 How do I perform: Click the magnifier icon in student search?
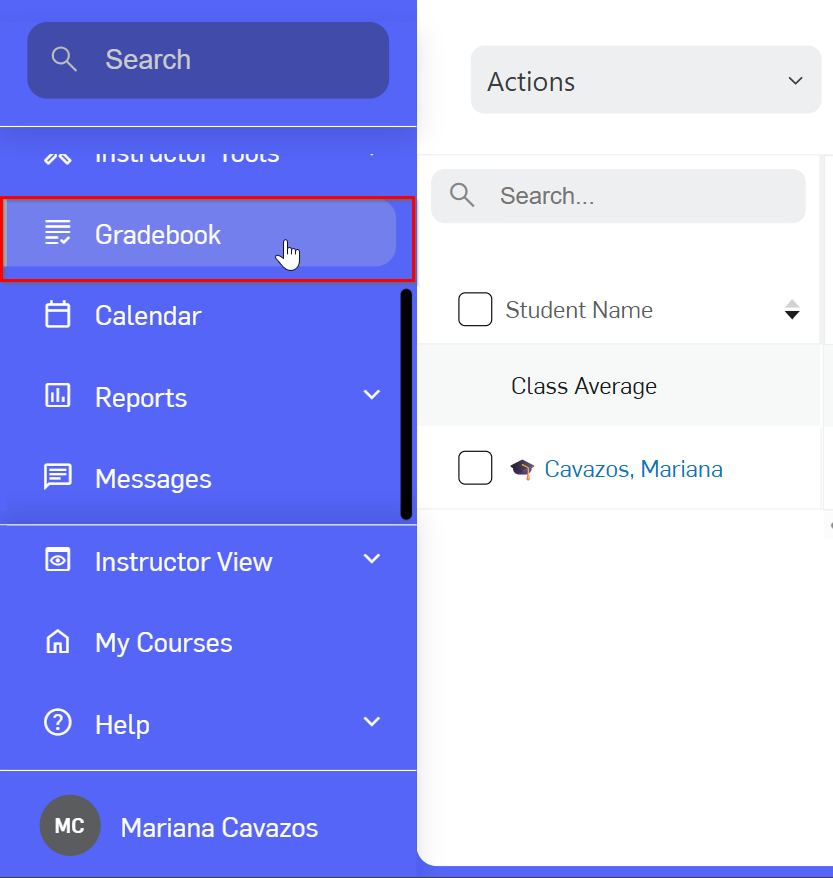click(x=462, y=195)
